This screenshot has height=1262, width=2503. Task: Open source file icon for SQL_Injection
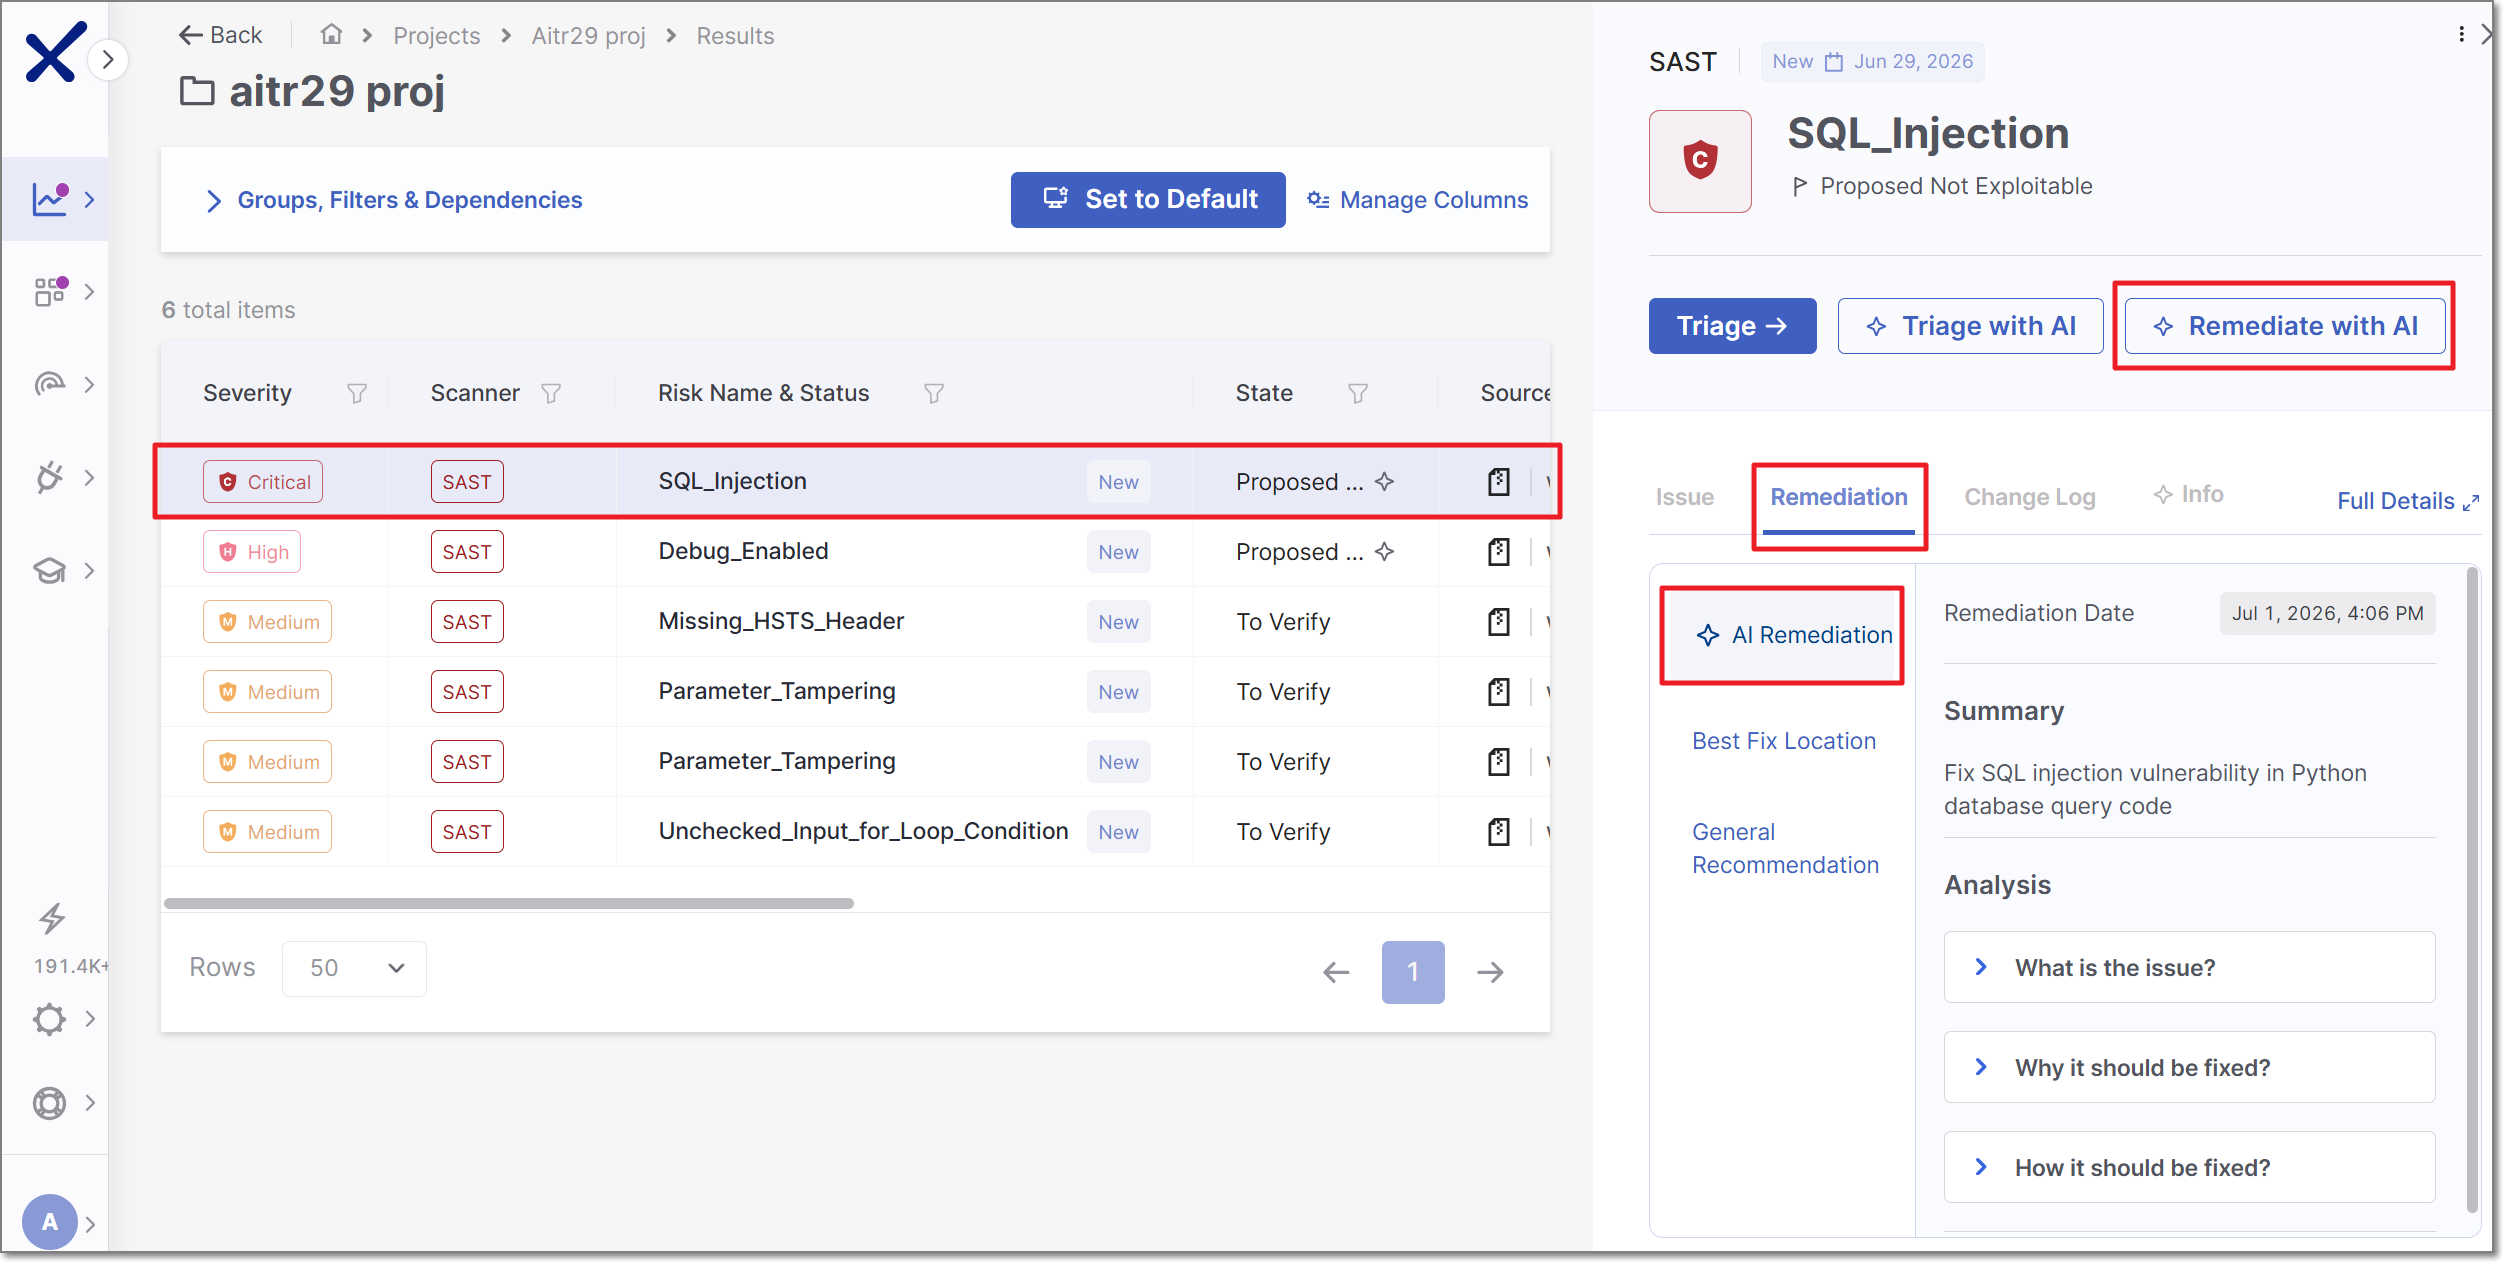(1498, 481)
